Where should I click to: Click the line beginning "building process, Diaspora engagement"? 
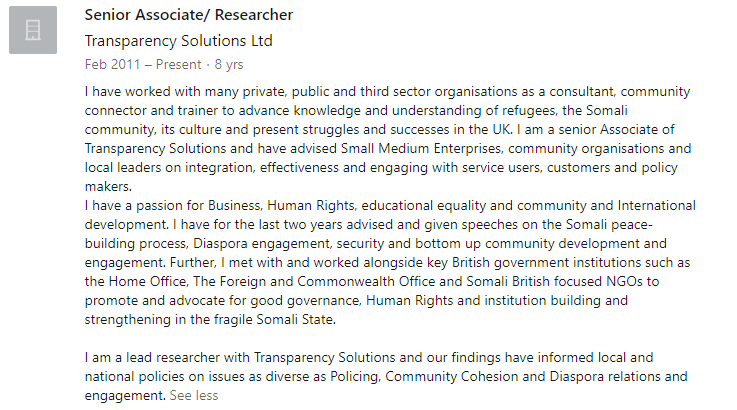(376, 244)
